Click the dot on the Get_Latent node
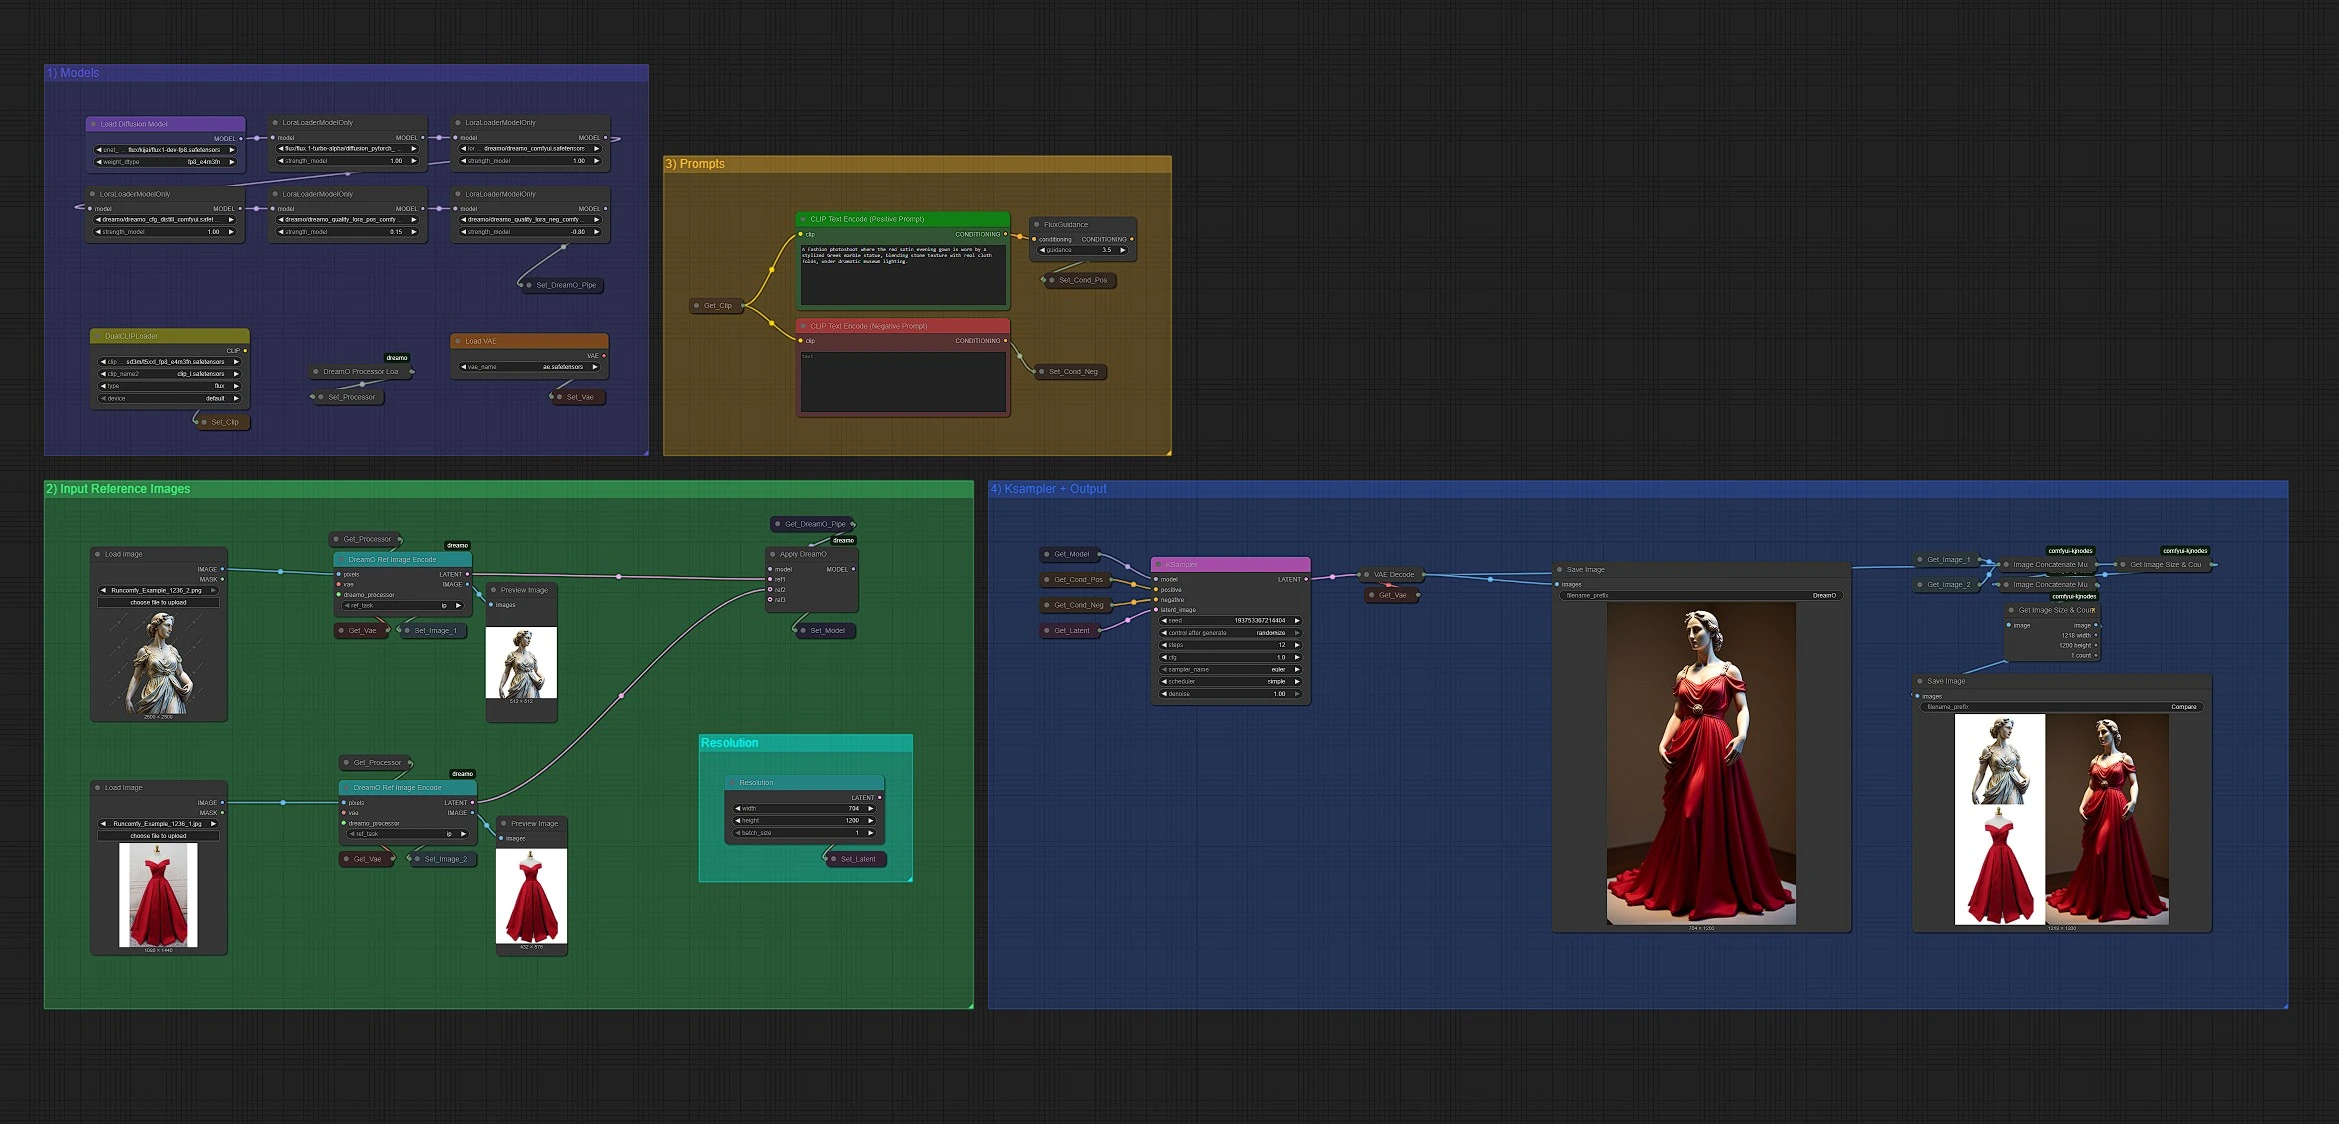 point(1047,631)
